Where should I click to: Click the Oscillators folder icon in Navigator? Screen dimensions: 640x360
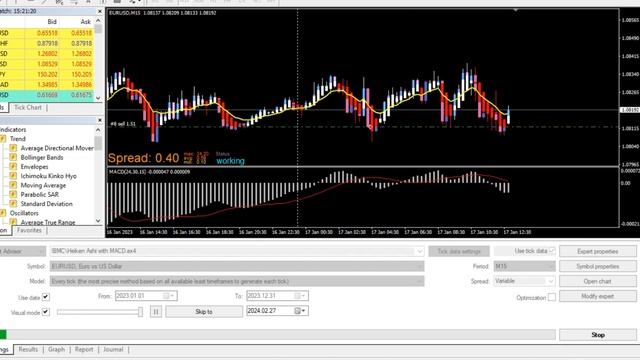click(3, 213)
